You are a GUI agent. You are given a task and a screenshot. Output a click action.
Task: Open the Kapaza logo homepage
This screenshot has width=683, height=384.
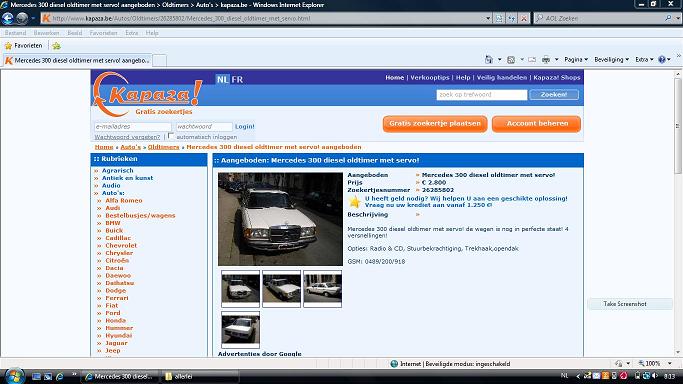(147, 94)
